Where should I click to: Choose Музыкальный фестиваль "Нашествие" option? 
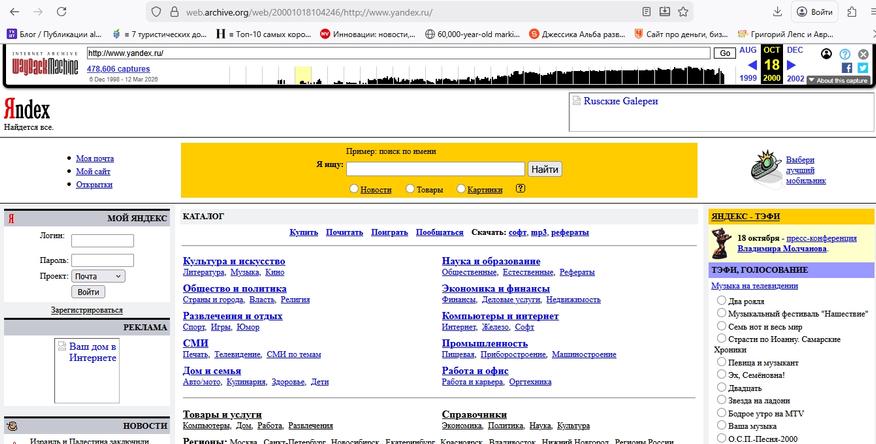[721, 313]
